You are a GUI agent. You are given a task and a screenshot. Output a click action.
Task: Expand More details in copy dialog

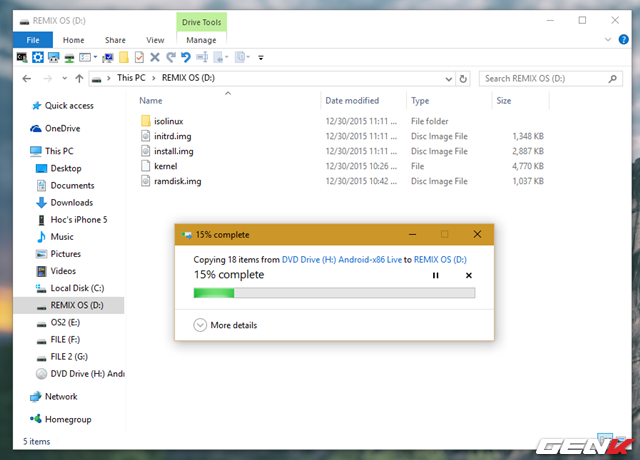click(225, 325)
